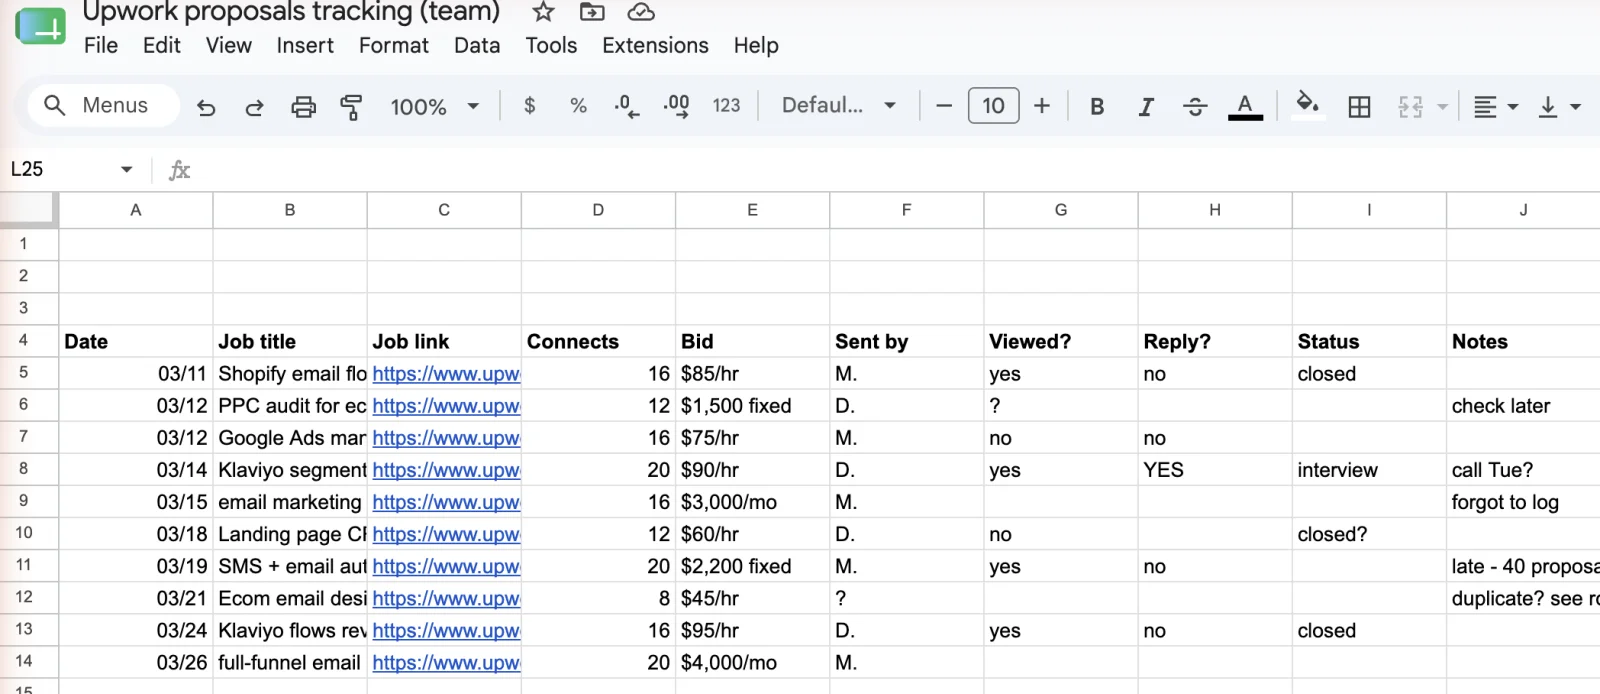Open the View menu
Image resolution: width=1600 pixels, height=694 pixels.
[229, 46]
